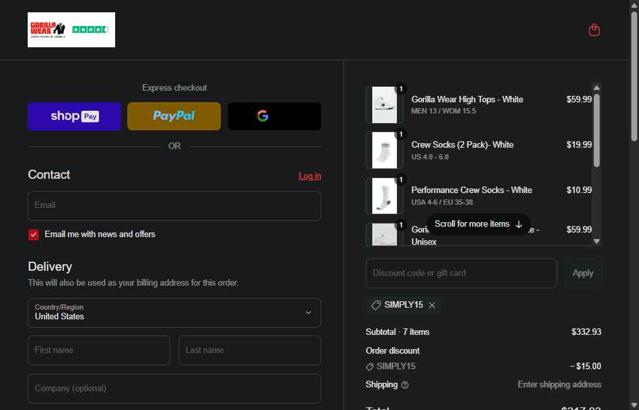Click Scroll for more items button

(478, 224)
